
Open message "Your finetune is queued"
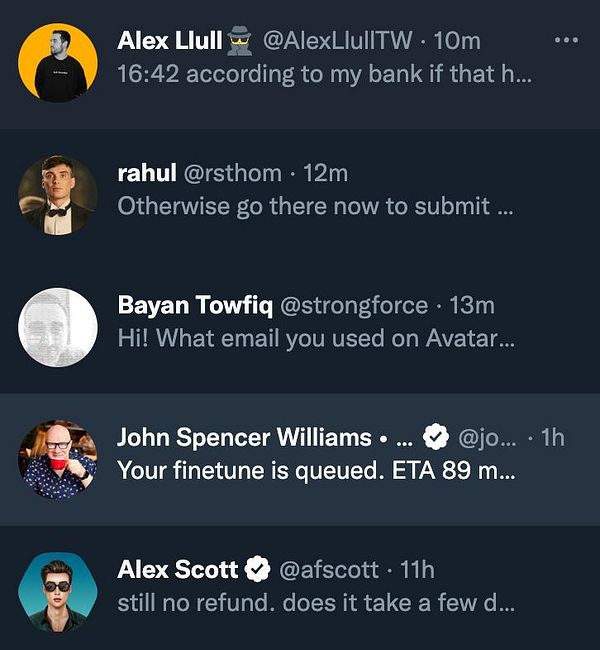pyautogui.click(x=316, y=470)
